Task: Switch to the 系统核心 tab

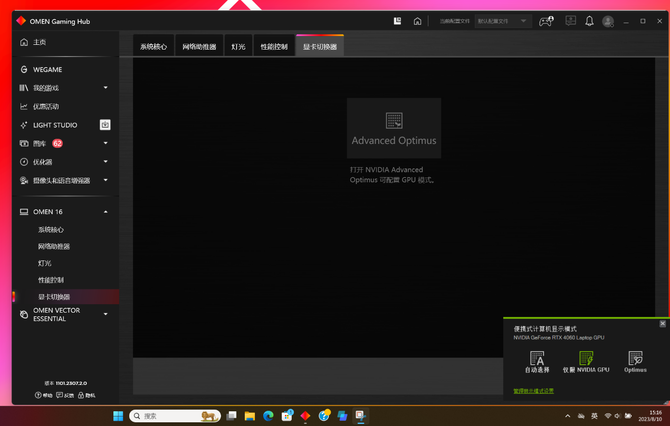Action: [x=153, y=46]
